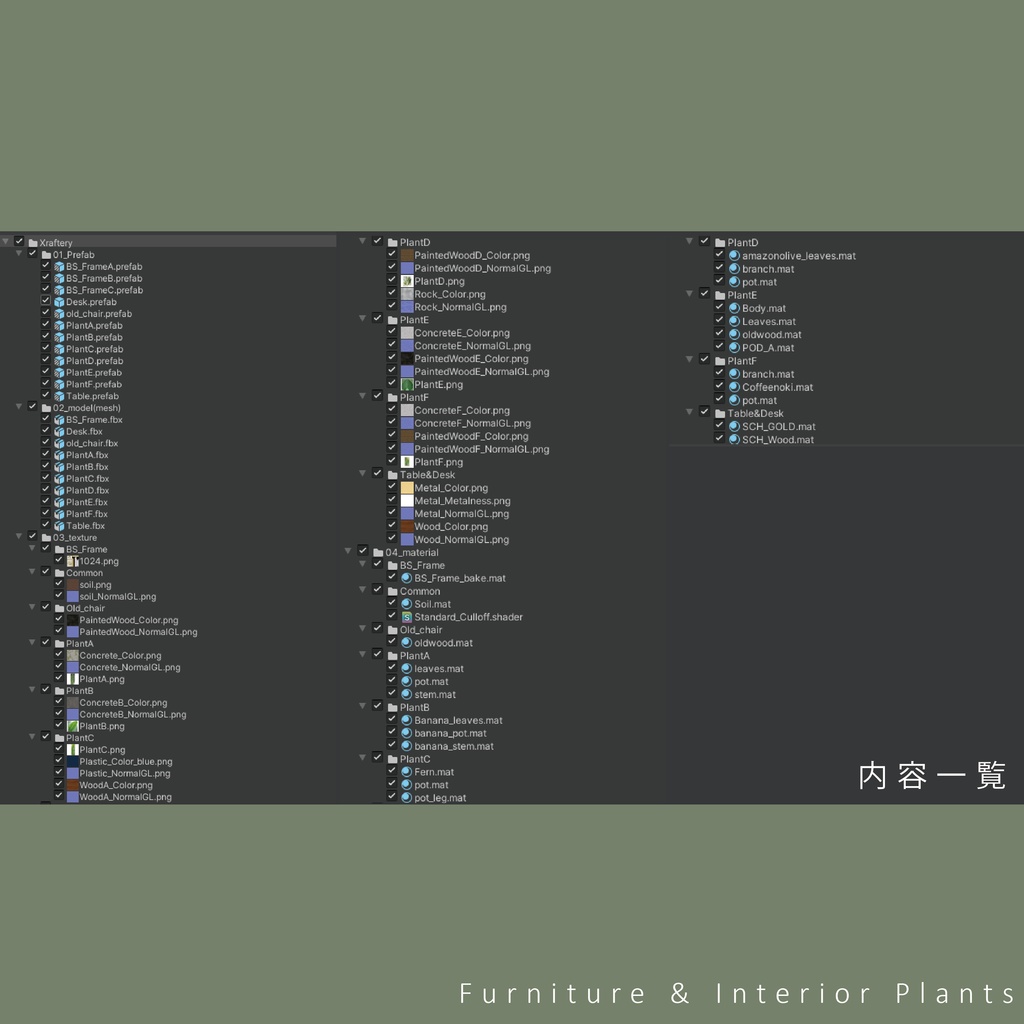Image resolution: width=1024 pixels, height=1024 pixels.
Task: Toggle the banana_pot.mat checkbox
Action: point(392,733)
